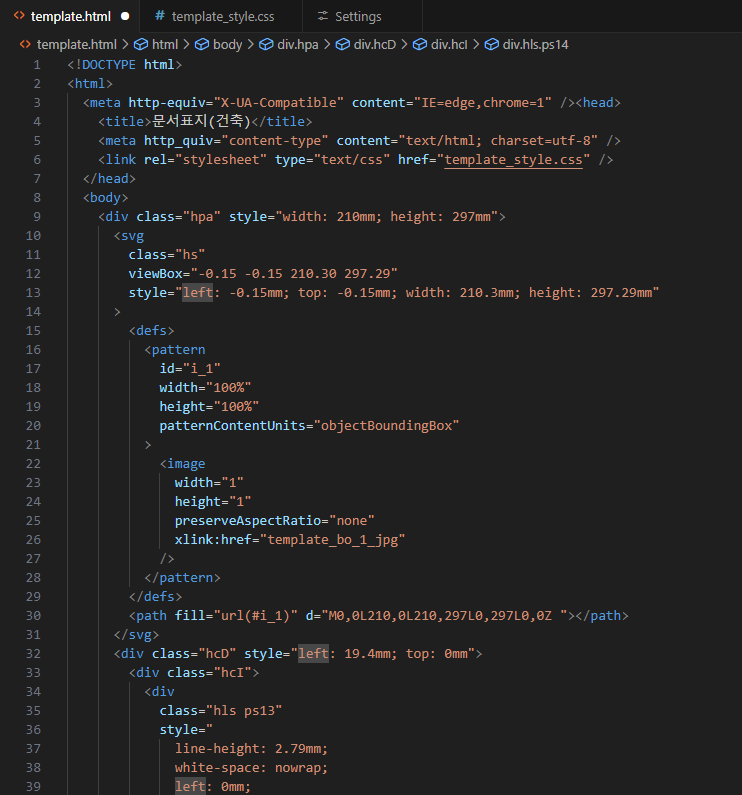Click line number 30 in the gutter

coord(33,616)
